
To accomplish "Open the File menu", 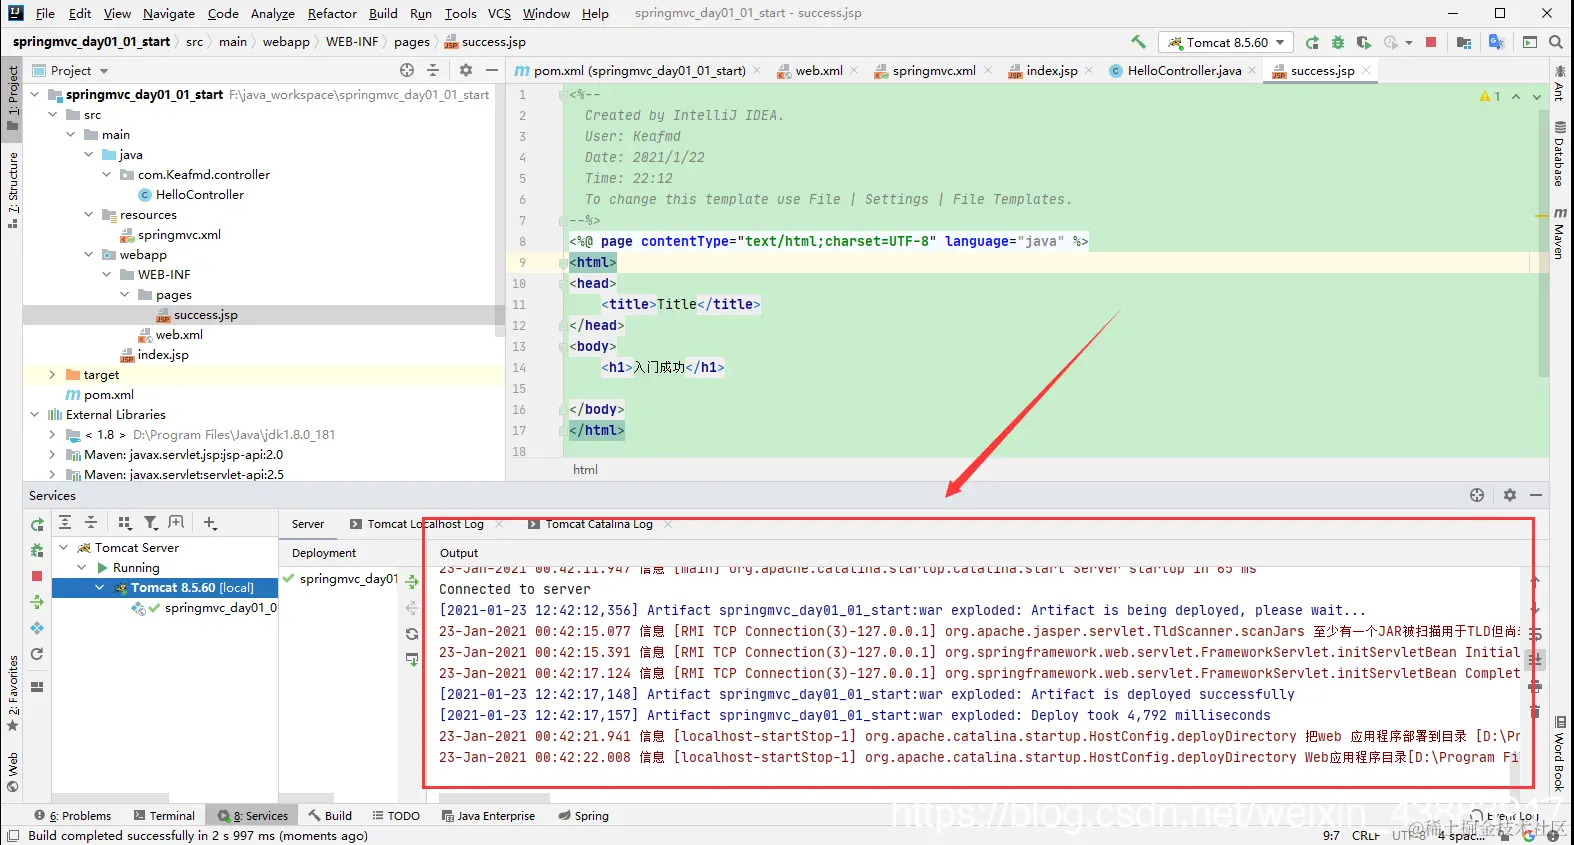I will point(45,13).
